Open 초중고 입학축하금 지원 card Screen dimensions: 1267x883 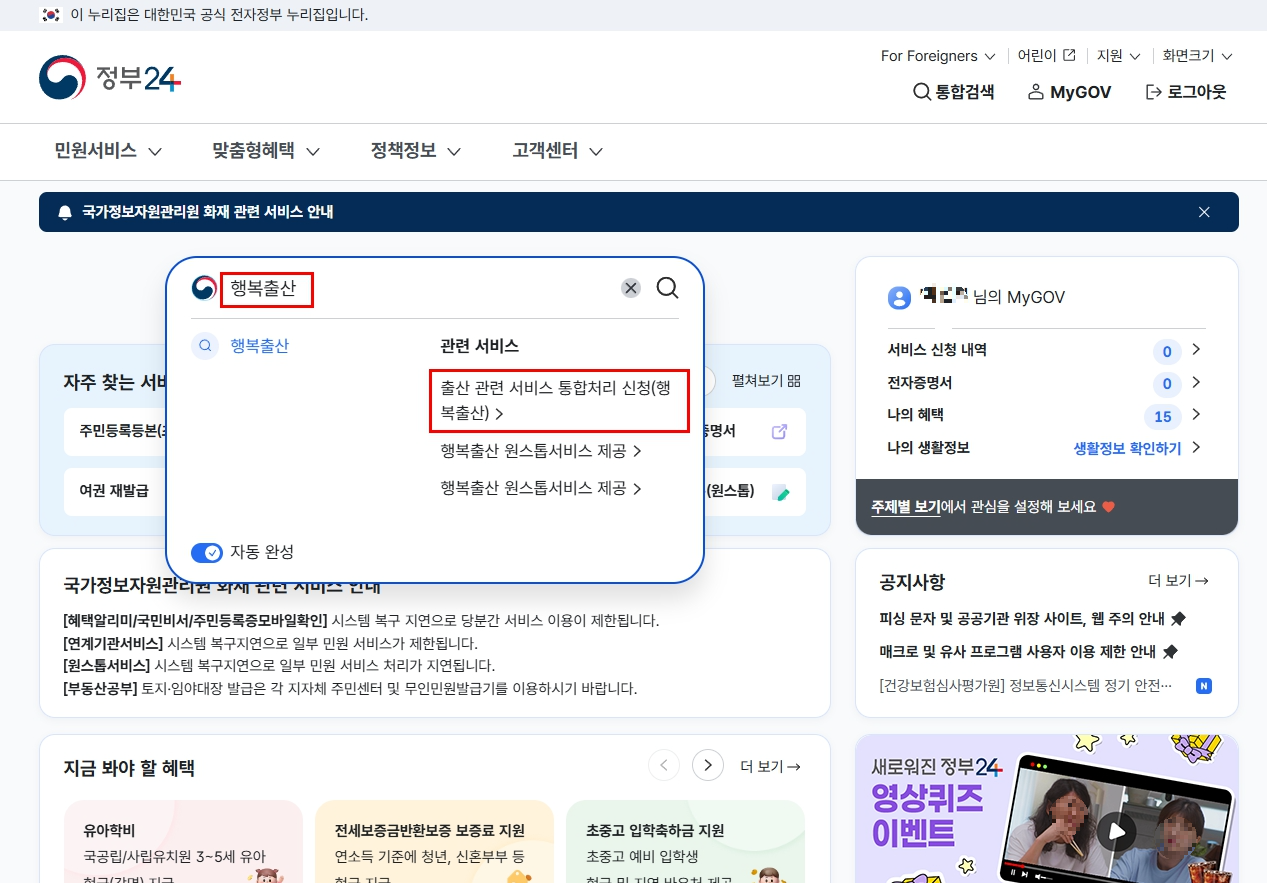coord(685,841)
